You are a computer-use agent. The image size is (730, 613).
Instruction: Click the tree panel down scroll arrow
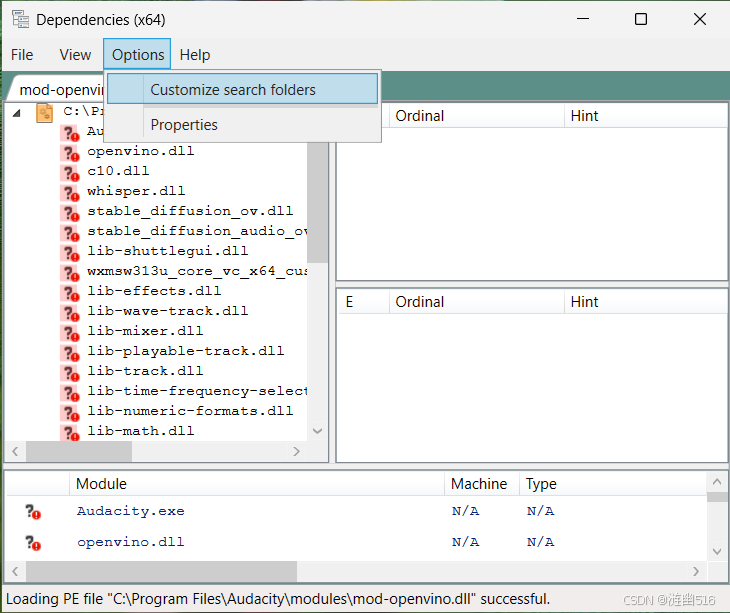click(318, 431)
